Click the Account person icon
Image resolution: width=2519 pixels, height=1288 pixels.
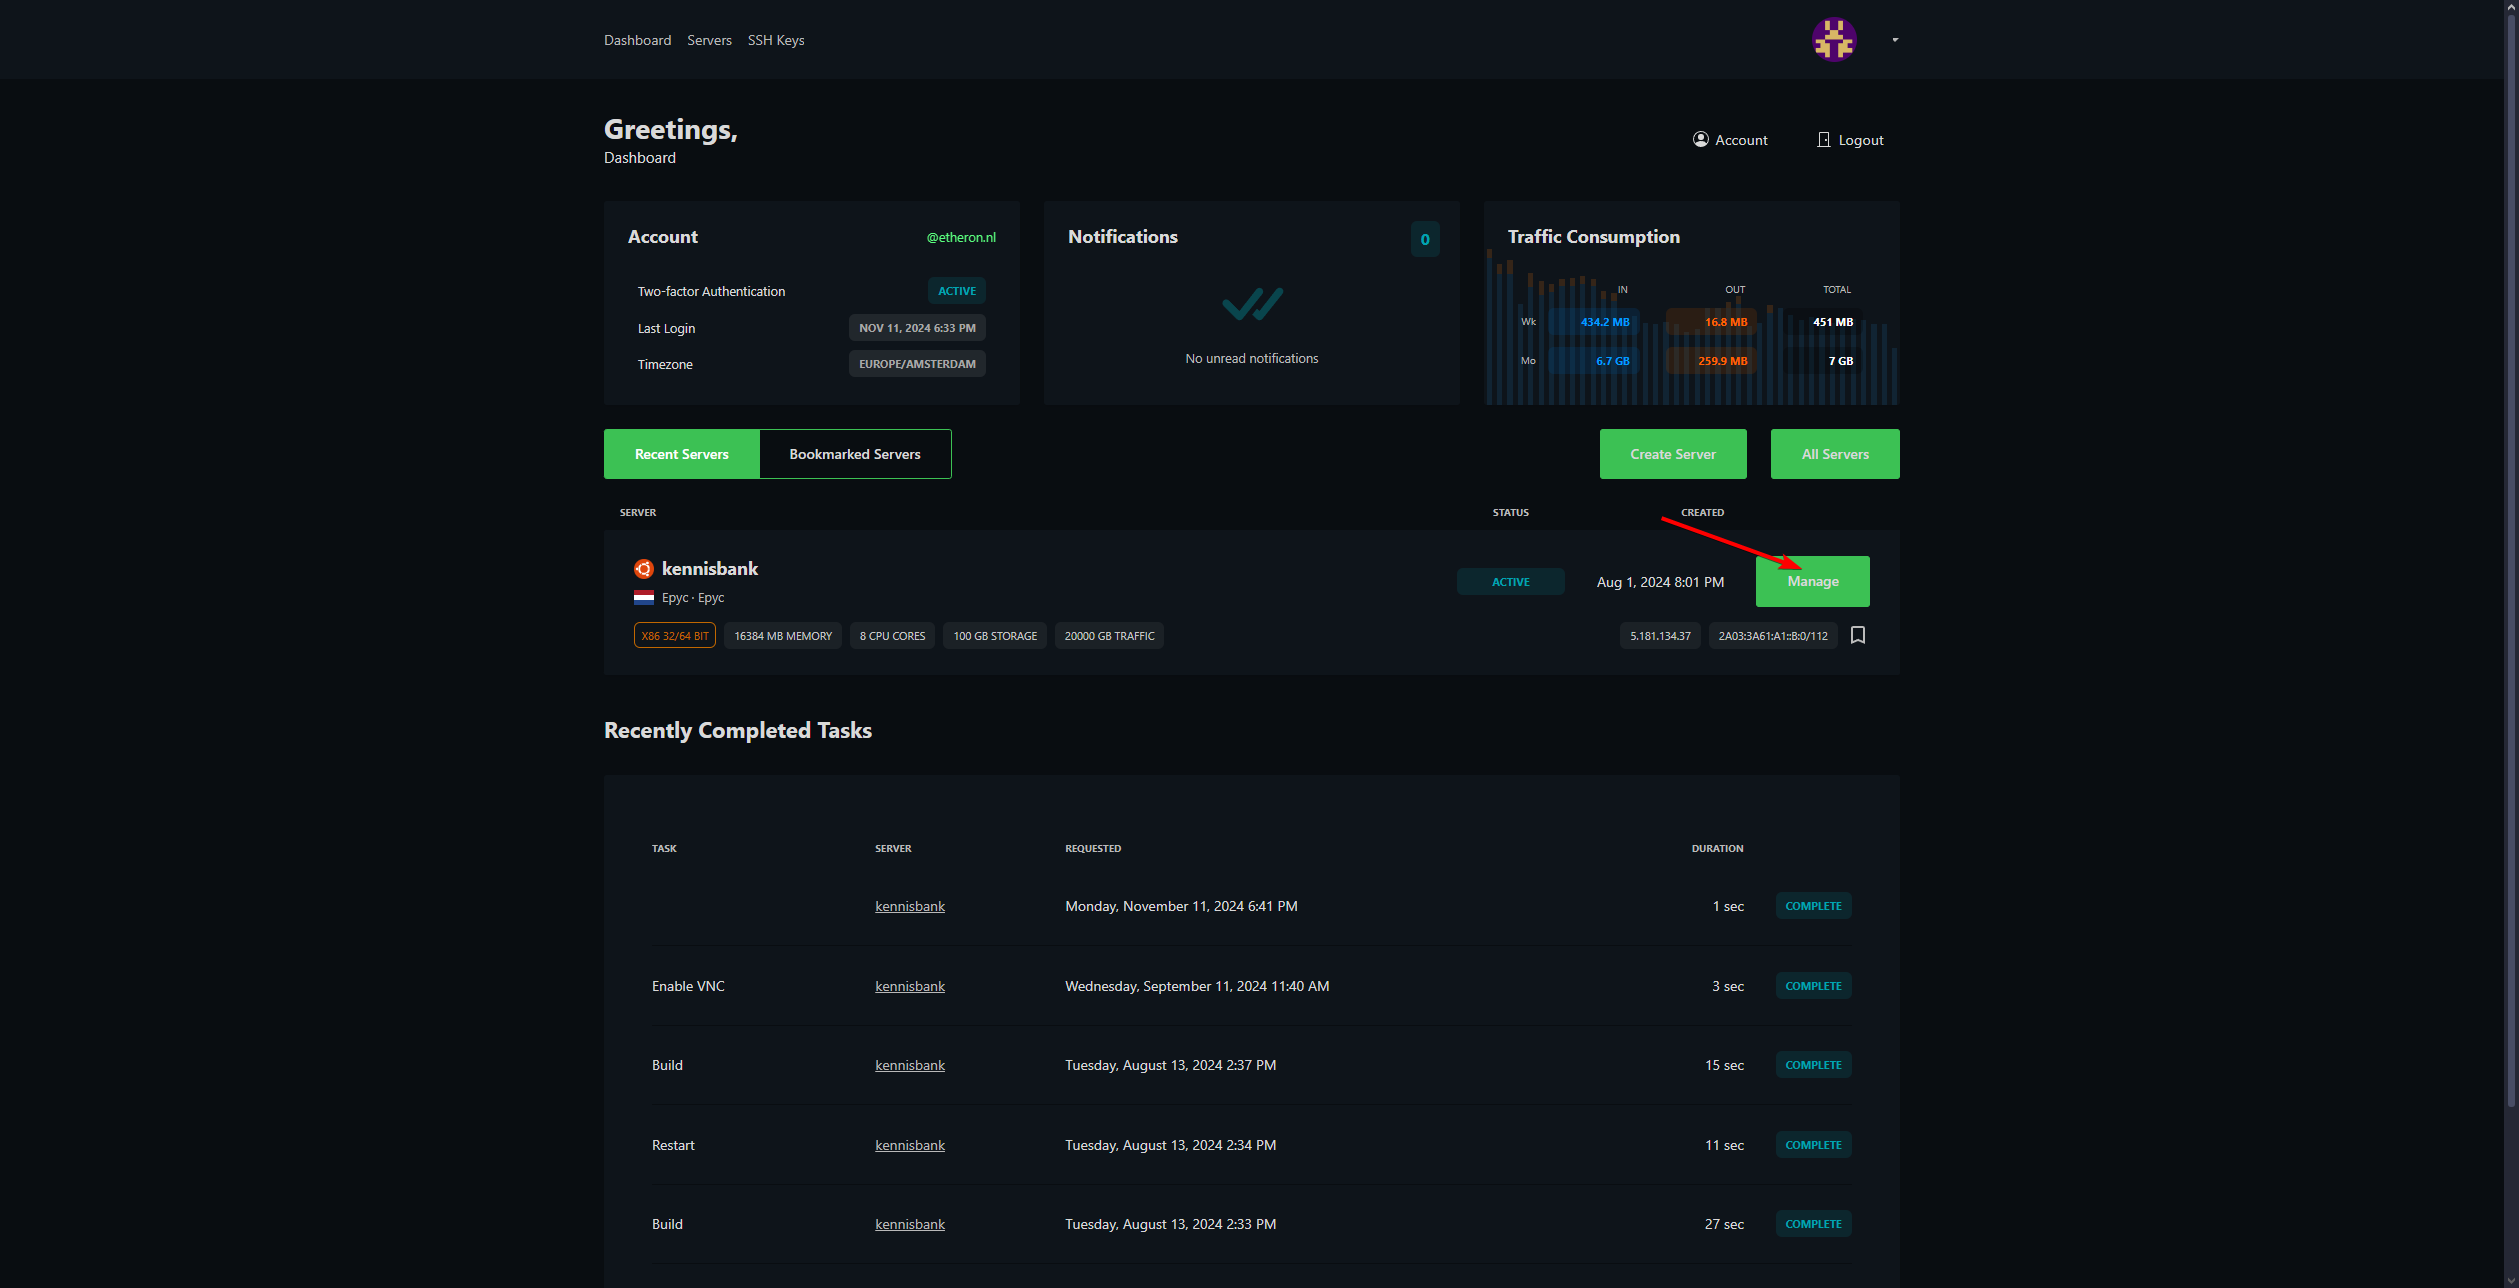coord(1700,139)
